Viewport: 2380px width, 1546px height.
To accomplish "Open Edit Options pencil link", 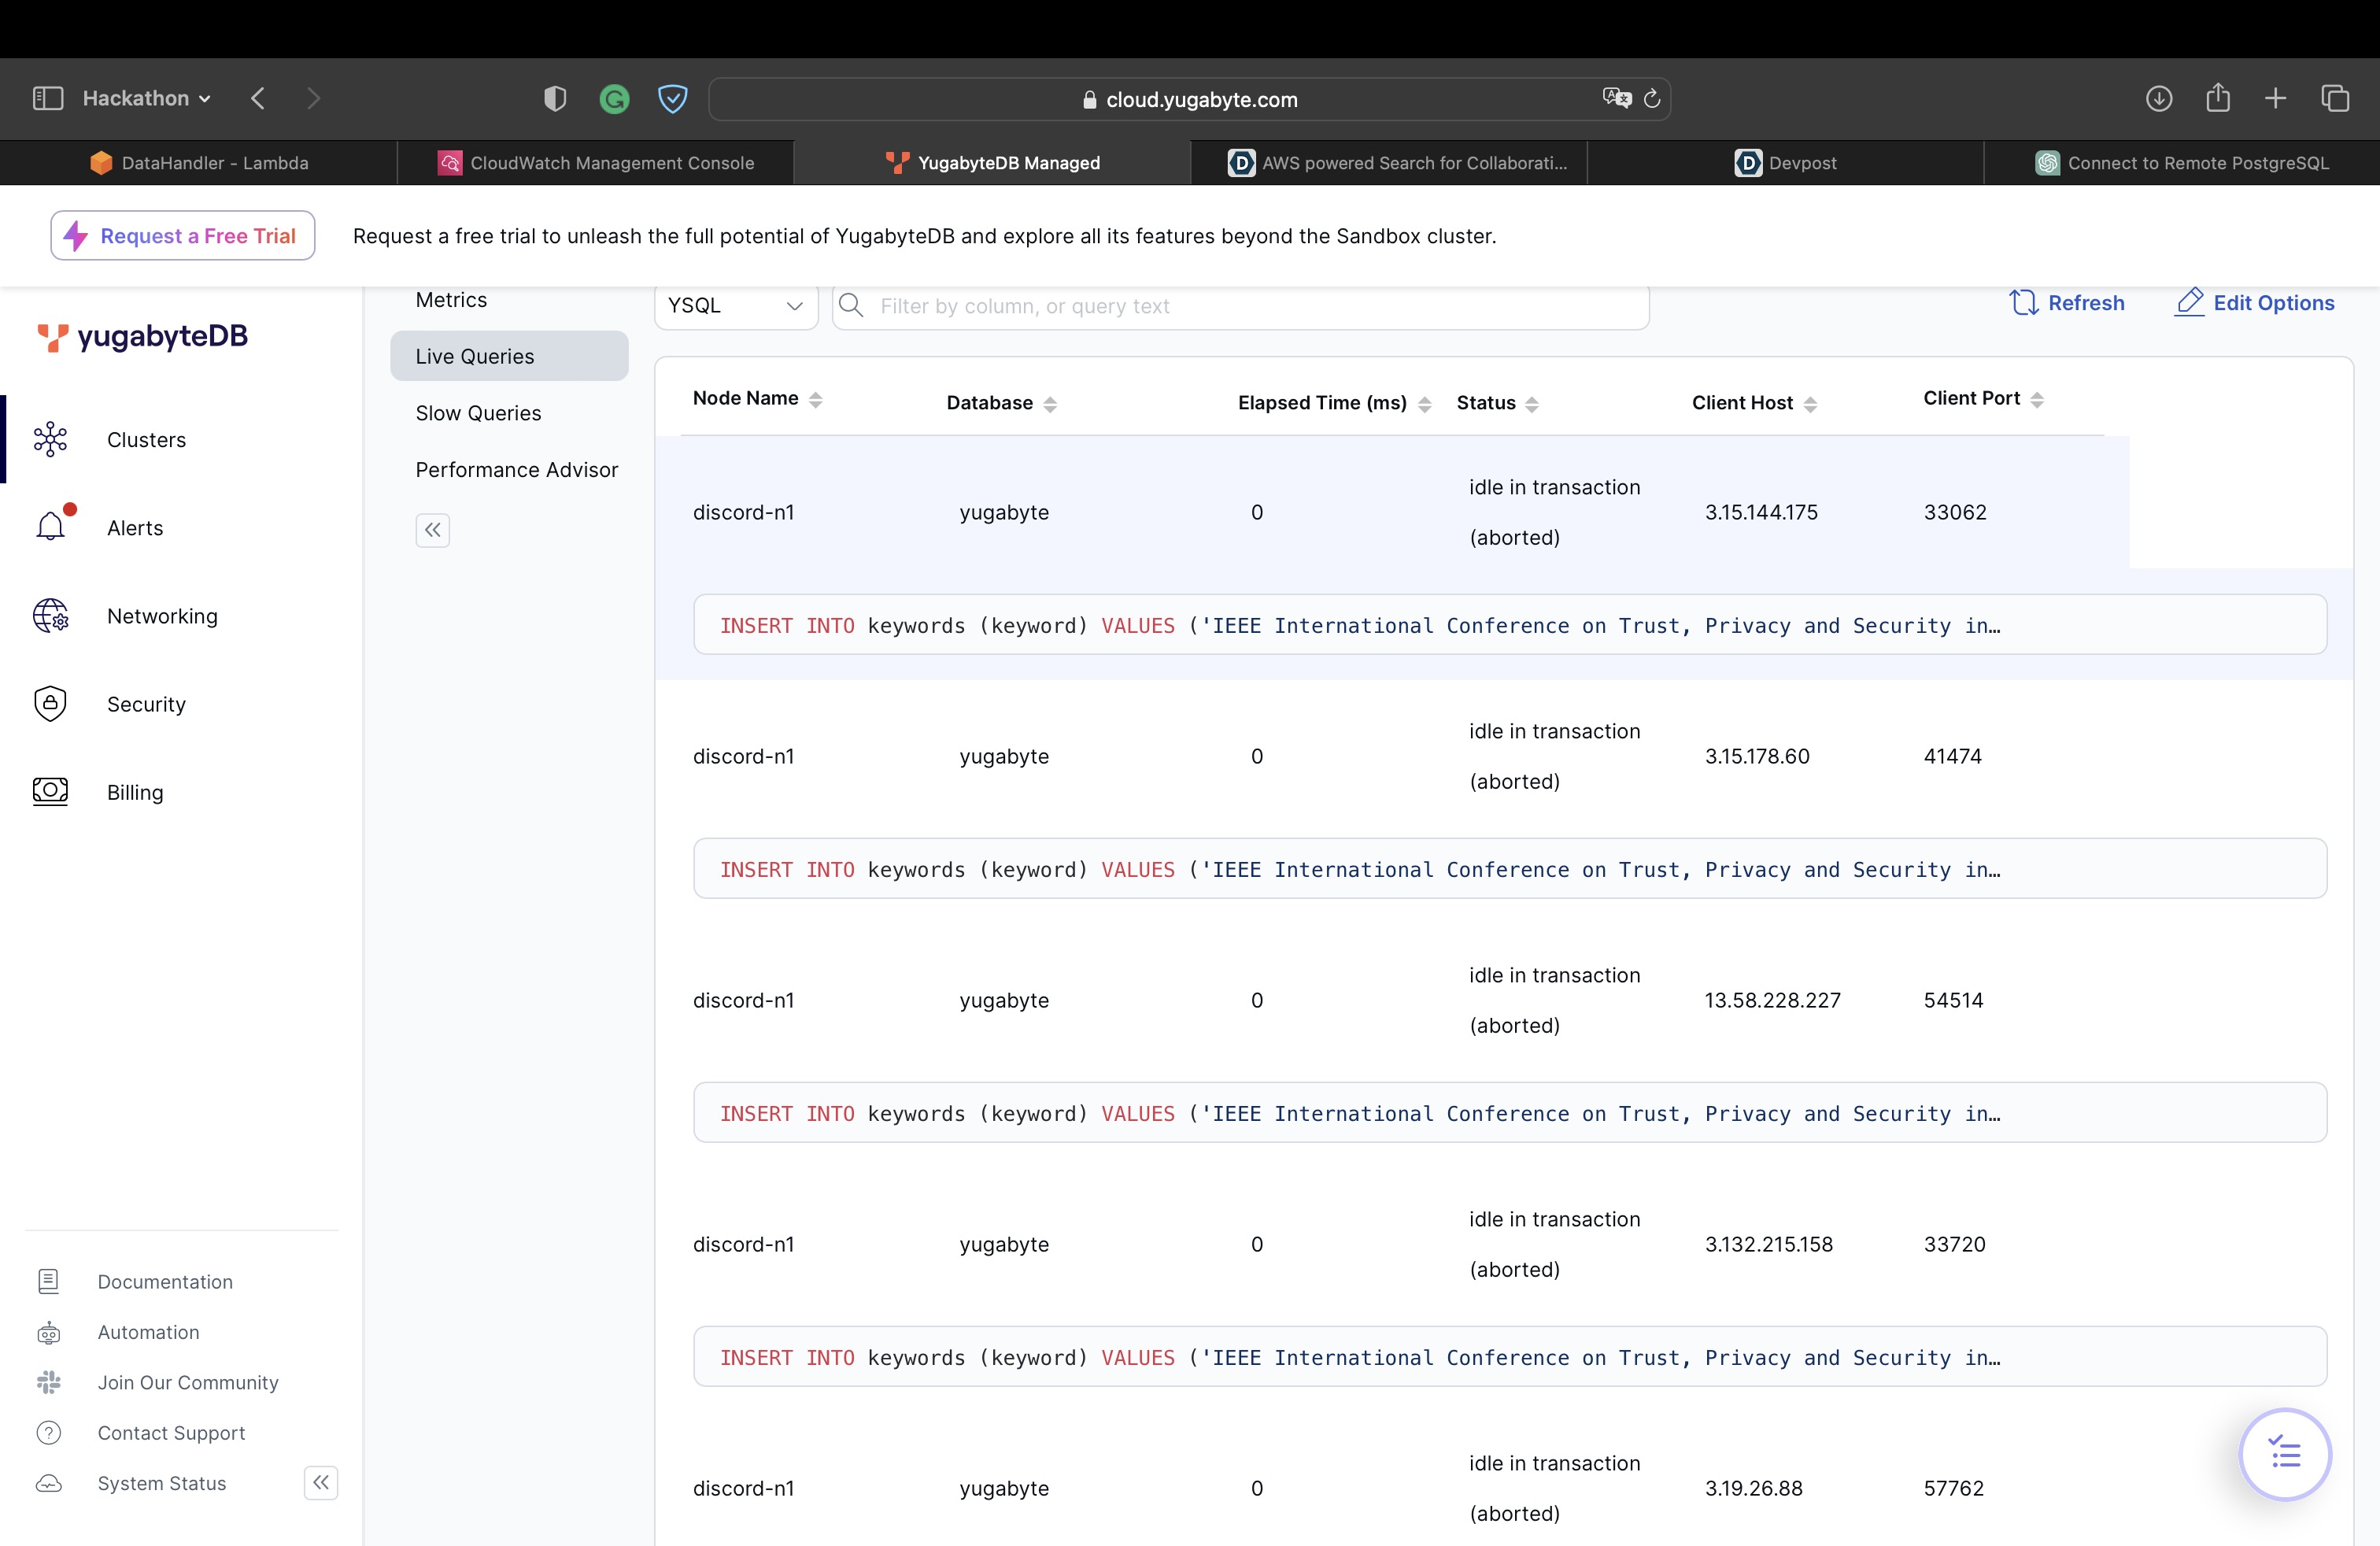I will pyautogui.click(x=2254, y=303).
